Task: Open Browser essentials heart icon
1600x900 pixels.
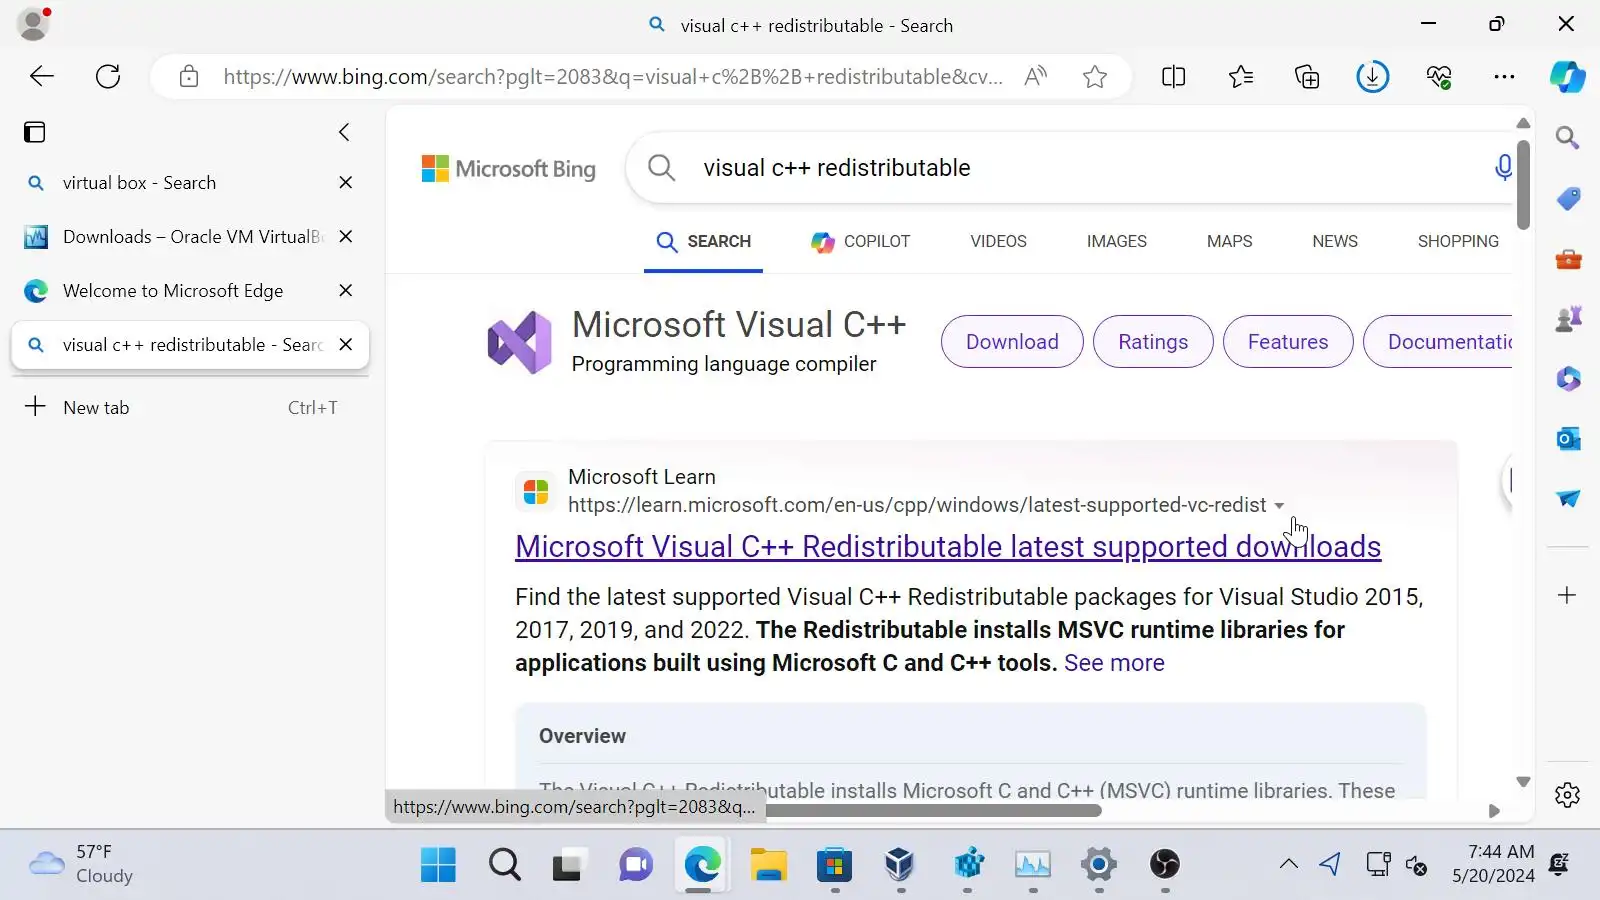Action: tap(1439, 76)
